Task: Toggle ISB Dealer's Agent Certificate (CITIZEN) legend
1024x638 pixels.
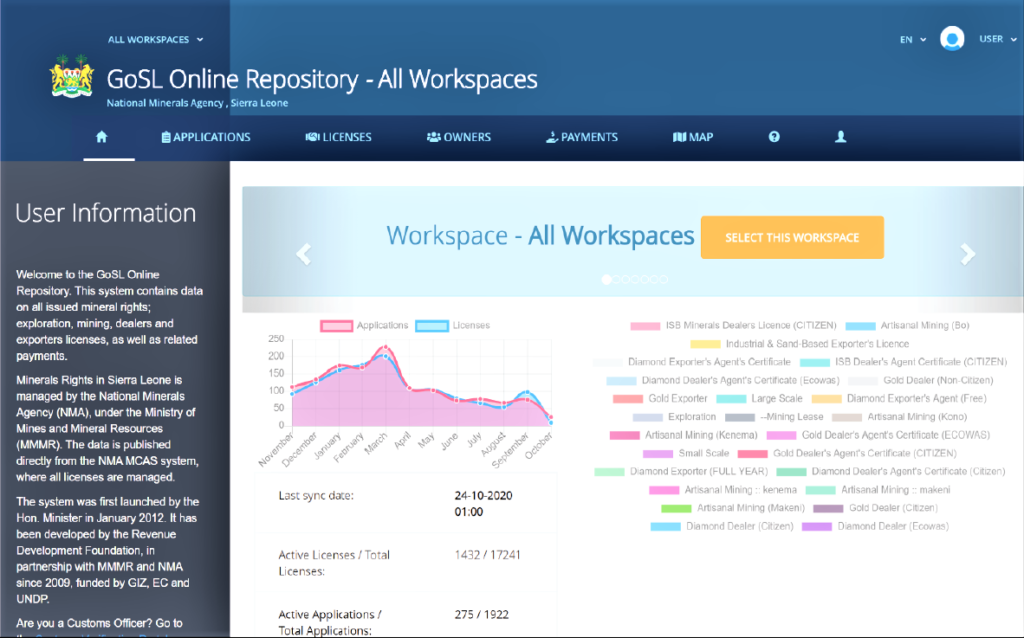Action: [903, 362]
